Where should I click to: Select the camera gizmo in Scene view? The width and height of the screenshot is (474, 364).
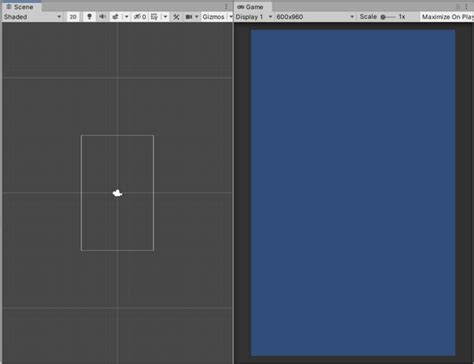[117, 193]
